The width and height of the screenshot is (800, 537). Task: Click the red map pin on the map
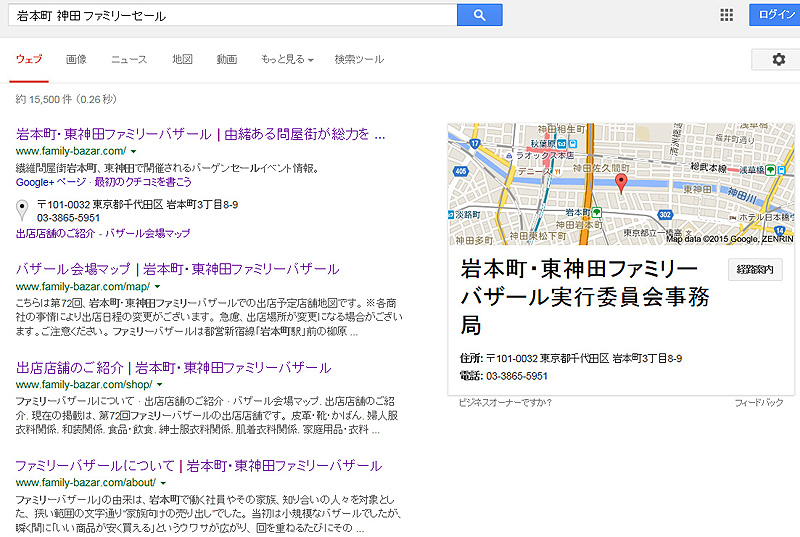tap(621, 183)
